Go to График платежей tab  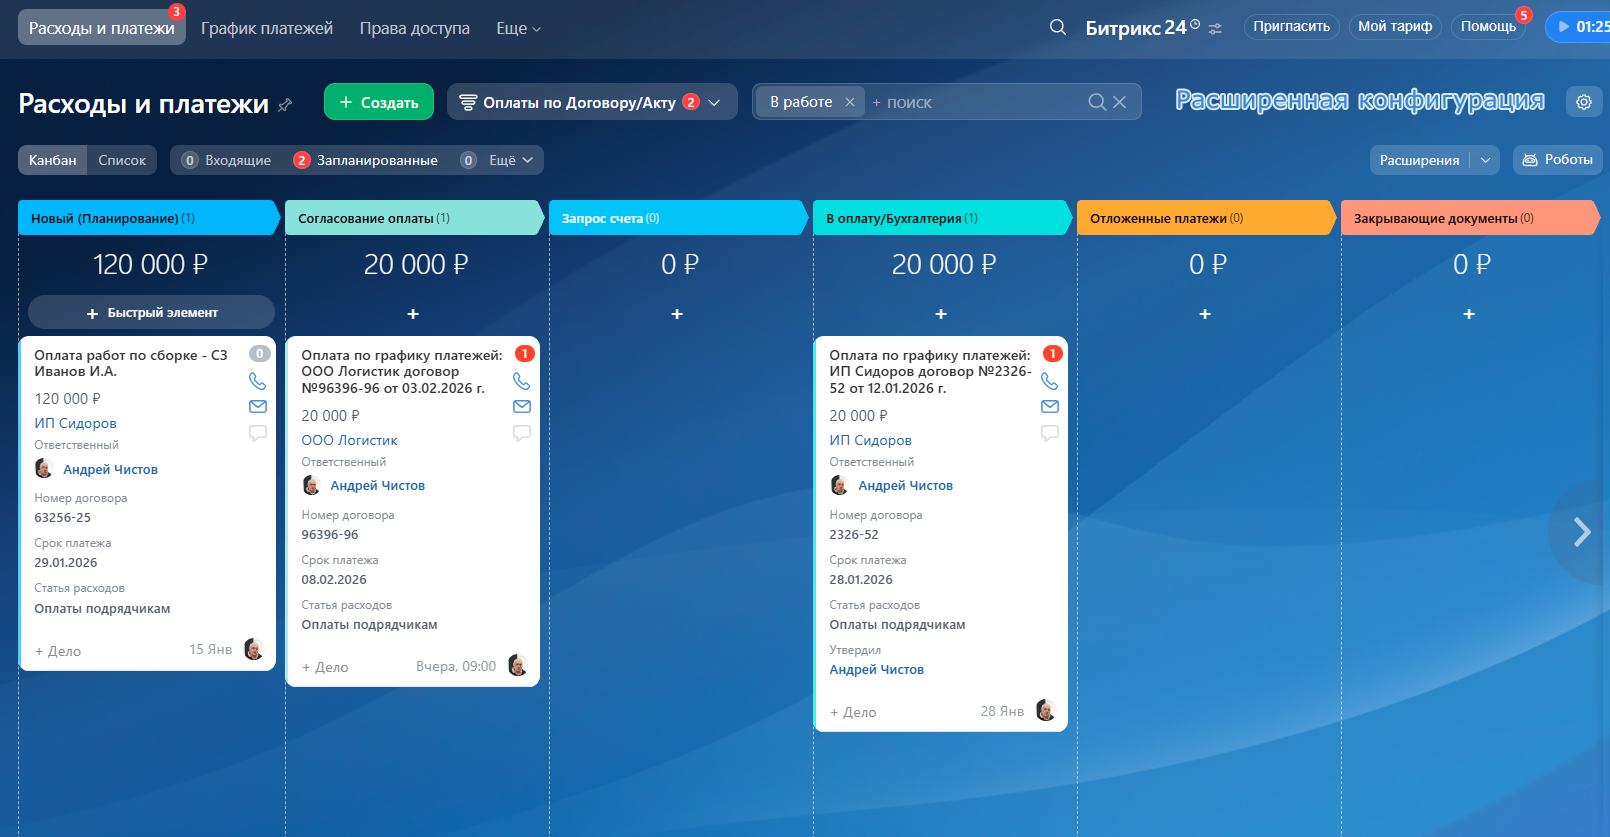click(x=267, y=28)
